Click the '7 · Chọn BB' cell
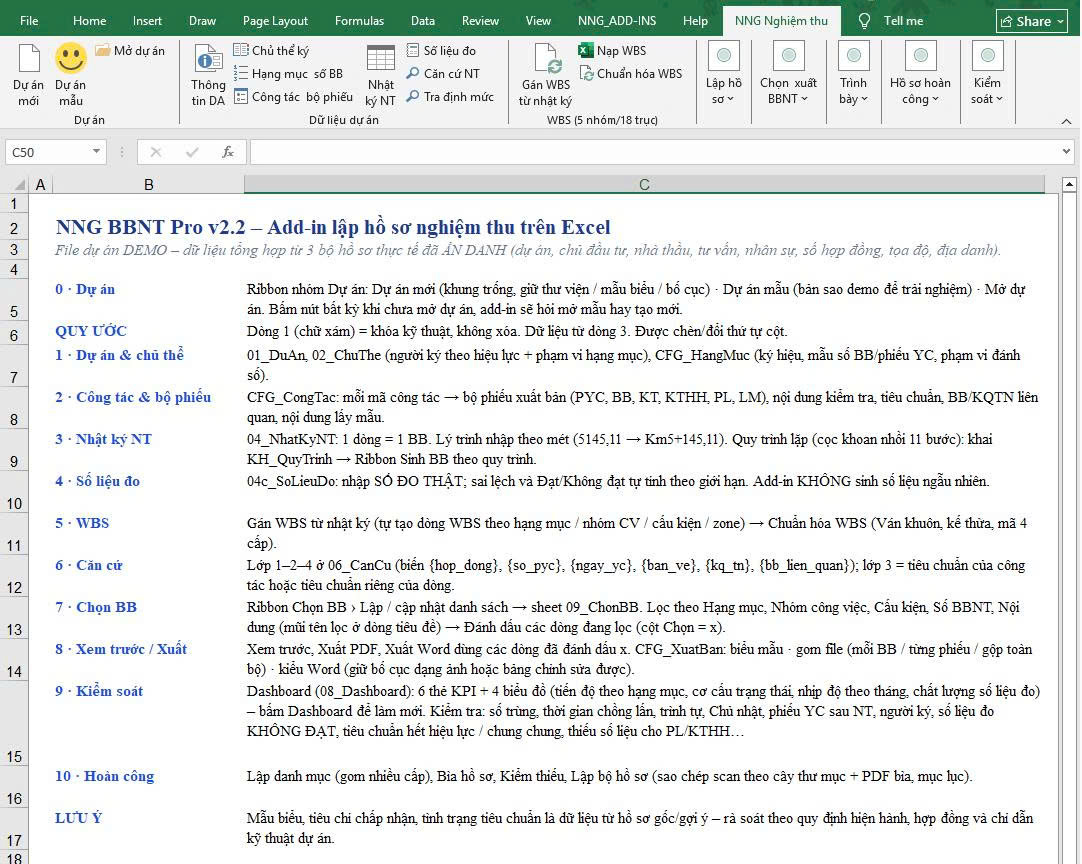1082x864 pixels. pos(148,618)
